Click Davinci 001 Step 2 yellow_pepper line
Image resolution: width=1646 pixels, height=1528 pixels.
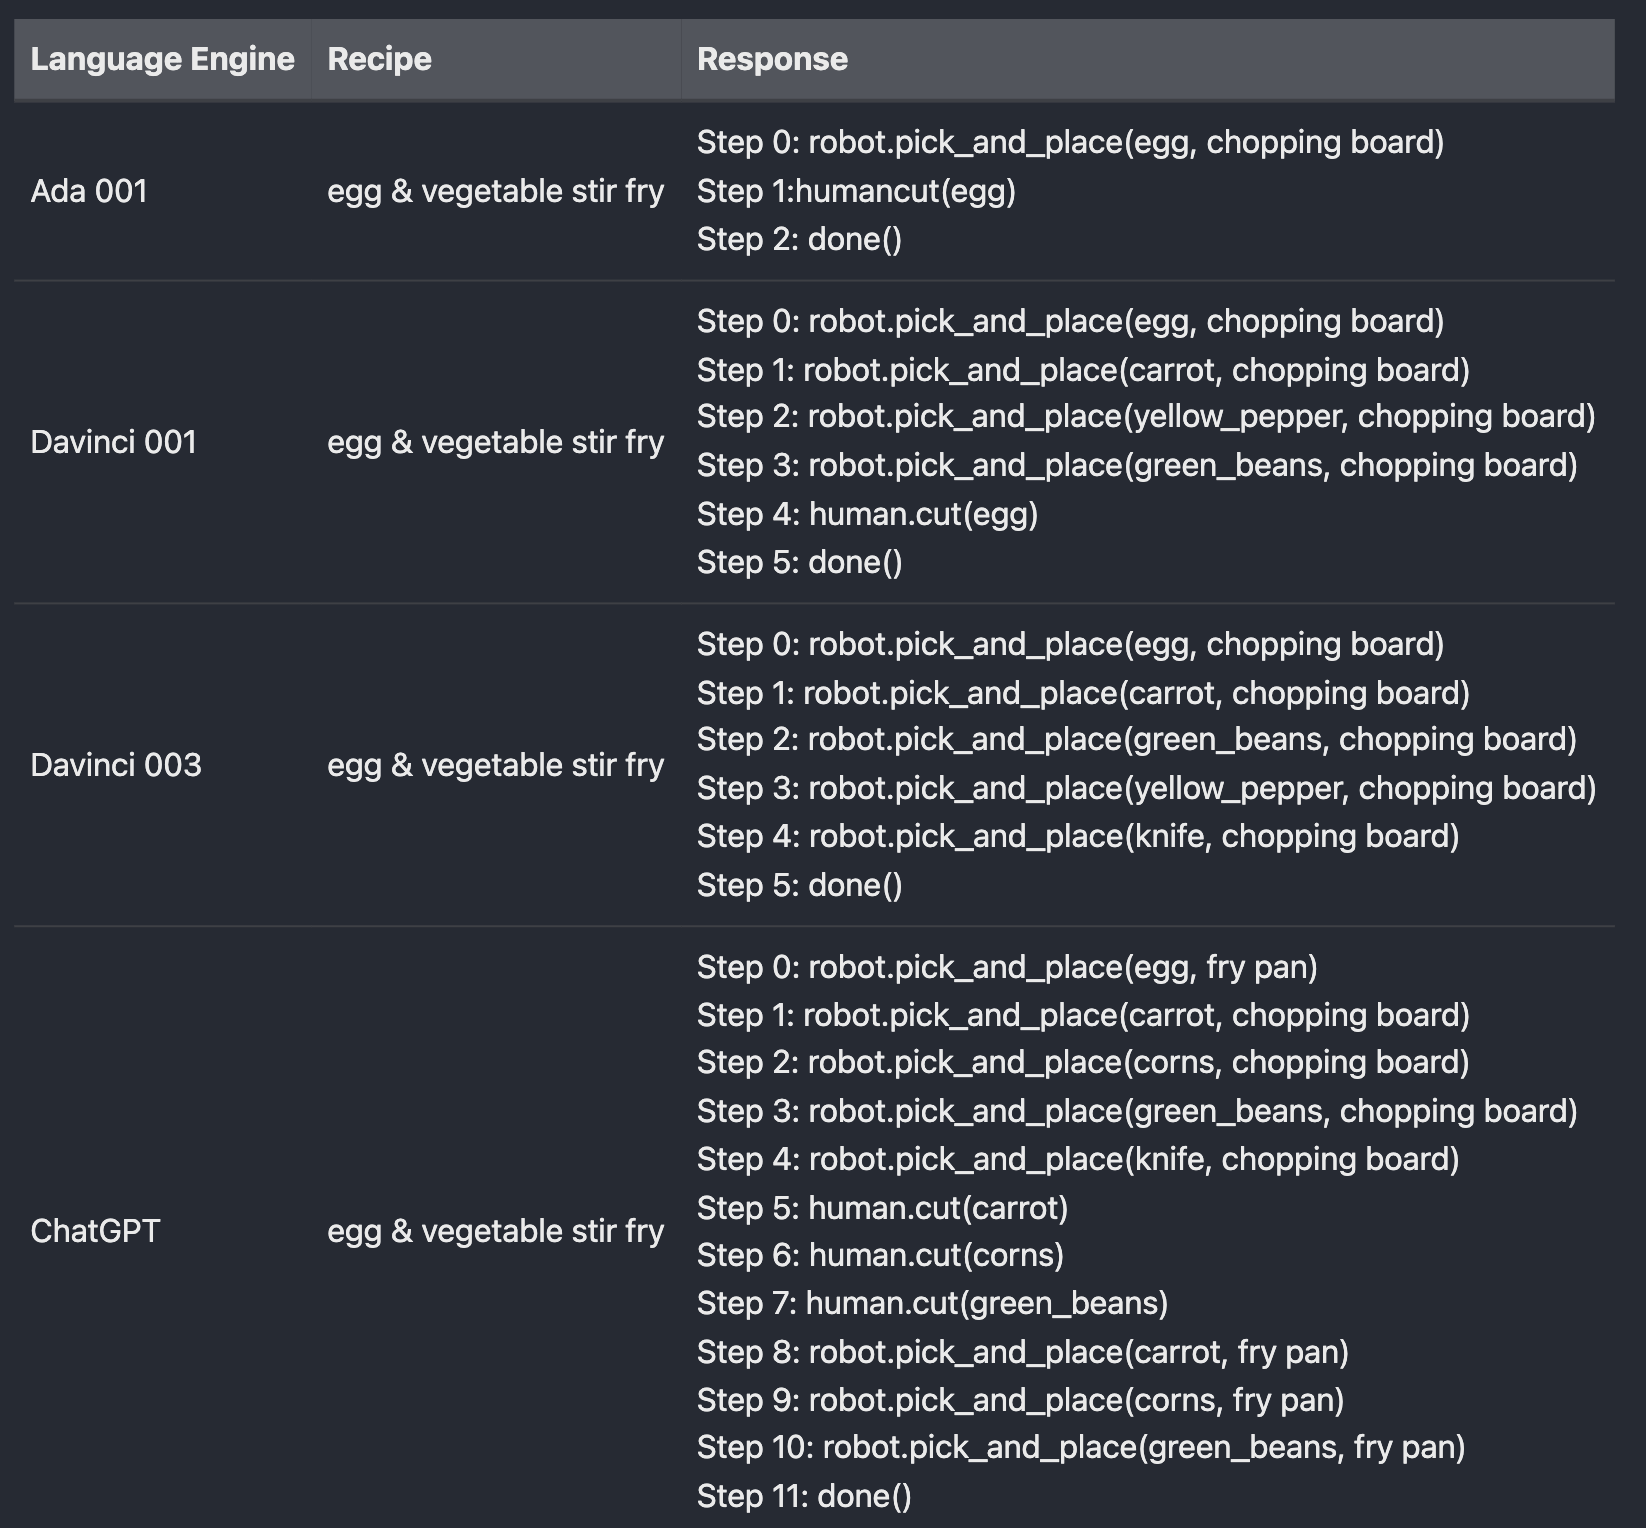pyautogui.click(x=1146, y=417)
